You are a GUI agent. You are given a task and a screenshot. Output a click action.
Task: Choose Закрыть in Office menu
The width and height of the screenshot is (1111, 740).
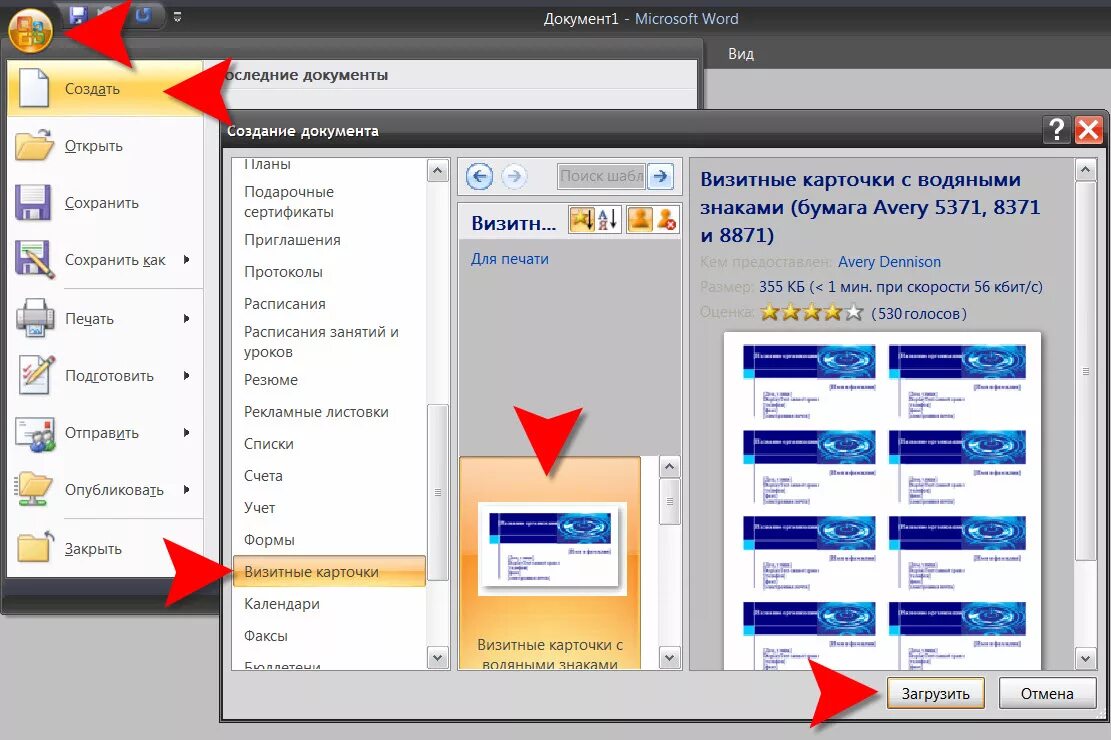[105, 549]
